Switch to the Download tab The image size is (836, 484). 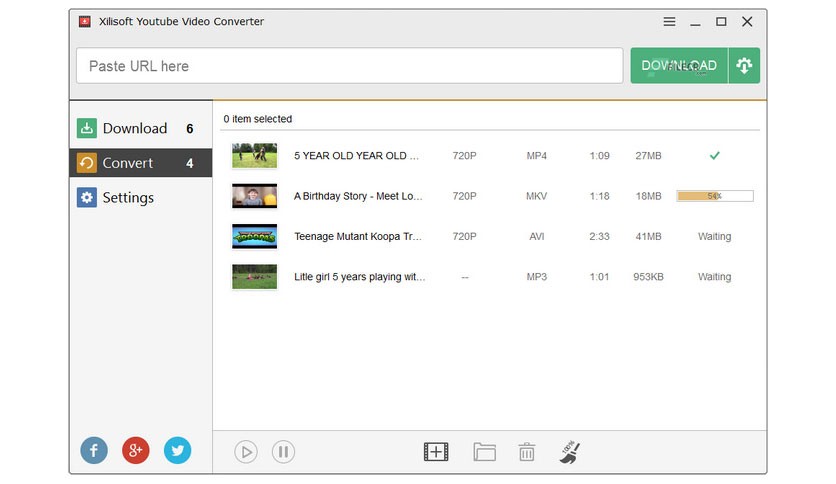click(x=141, y=128)
